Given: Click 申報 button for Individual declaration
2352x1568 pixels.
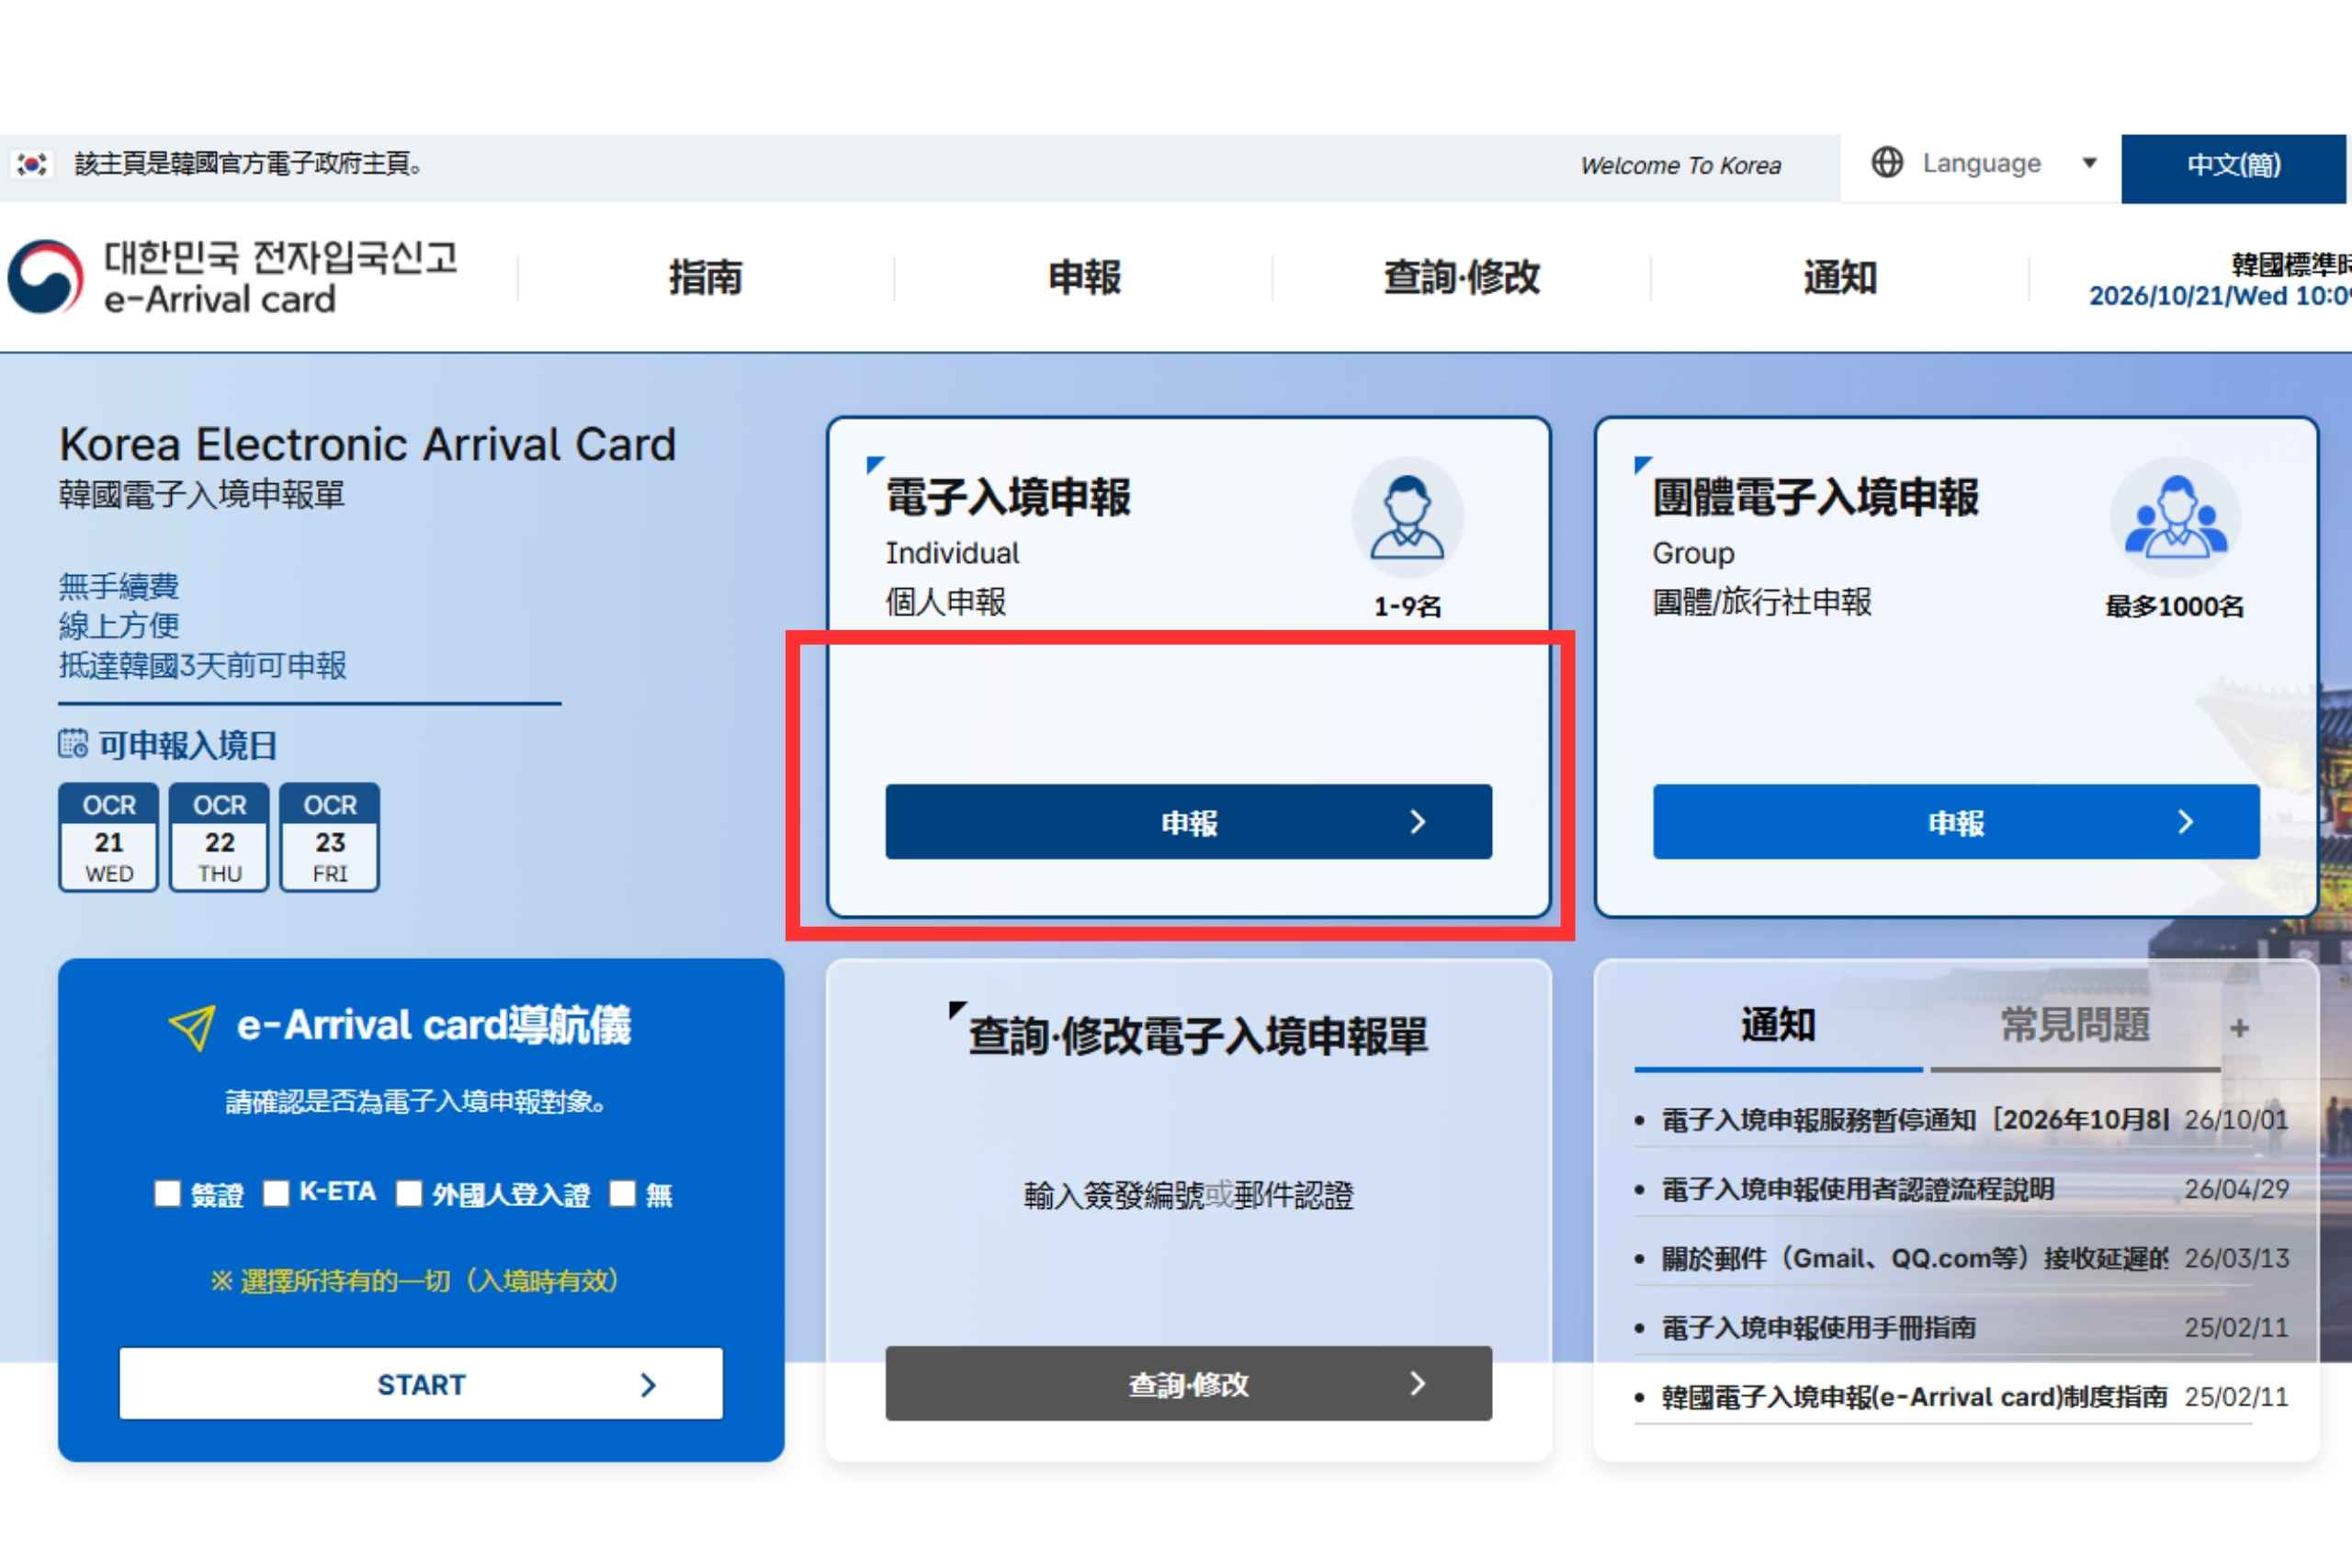Looking at the screenshot, I should [1189, 822].
